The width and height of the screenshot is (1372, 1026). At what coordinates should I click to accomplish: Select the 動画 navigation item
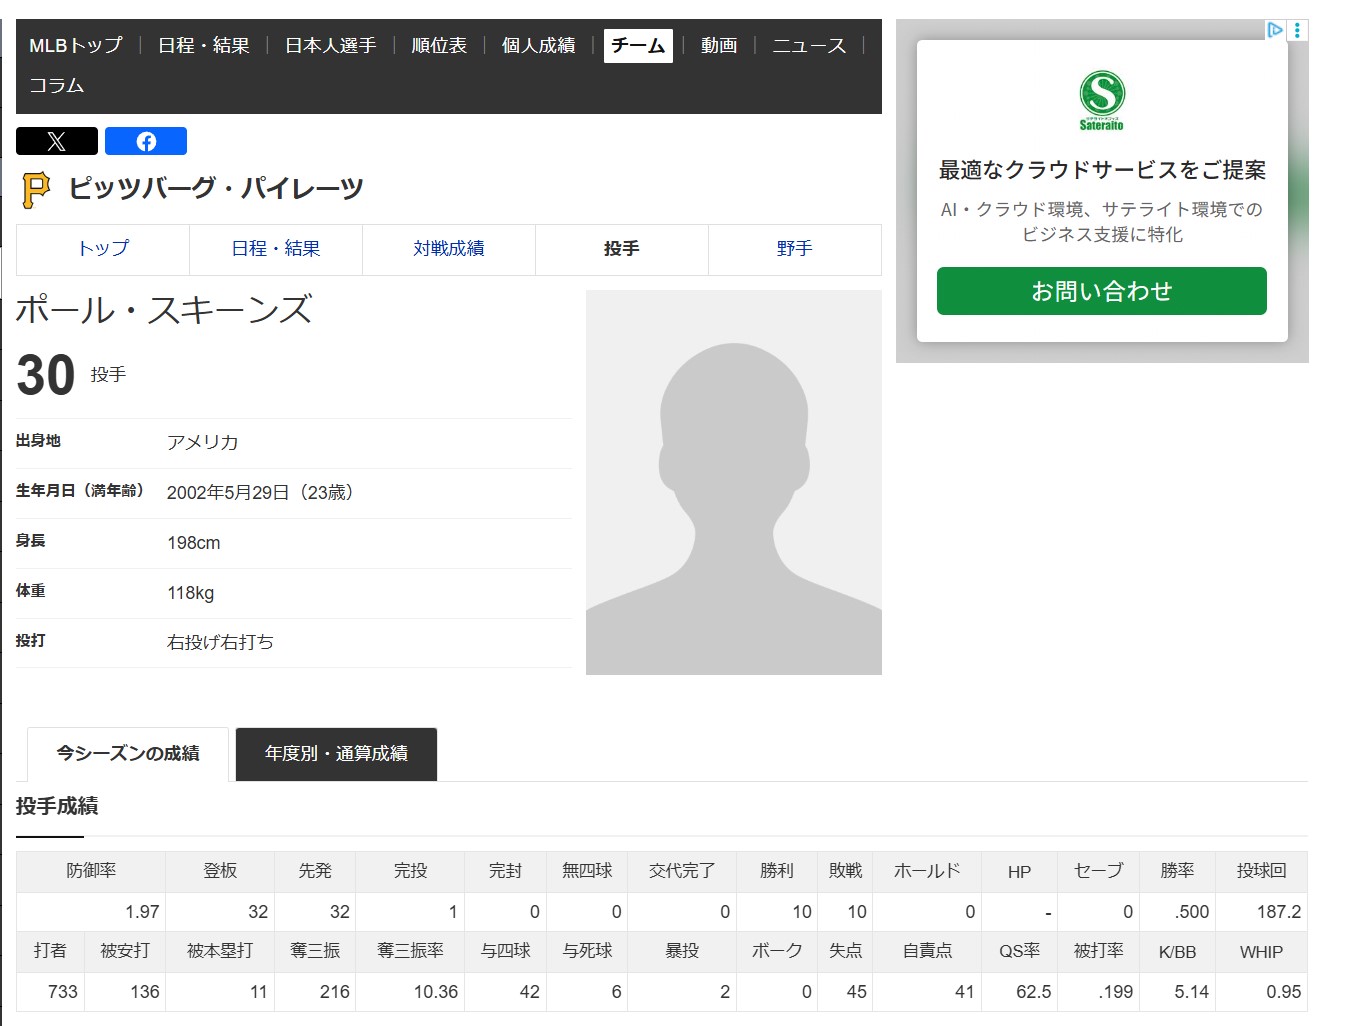(719, 46)
